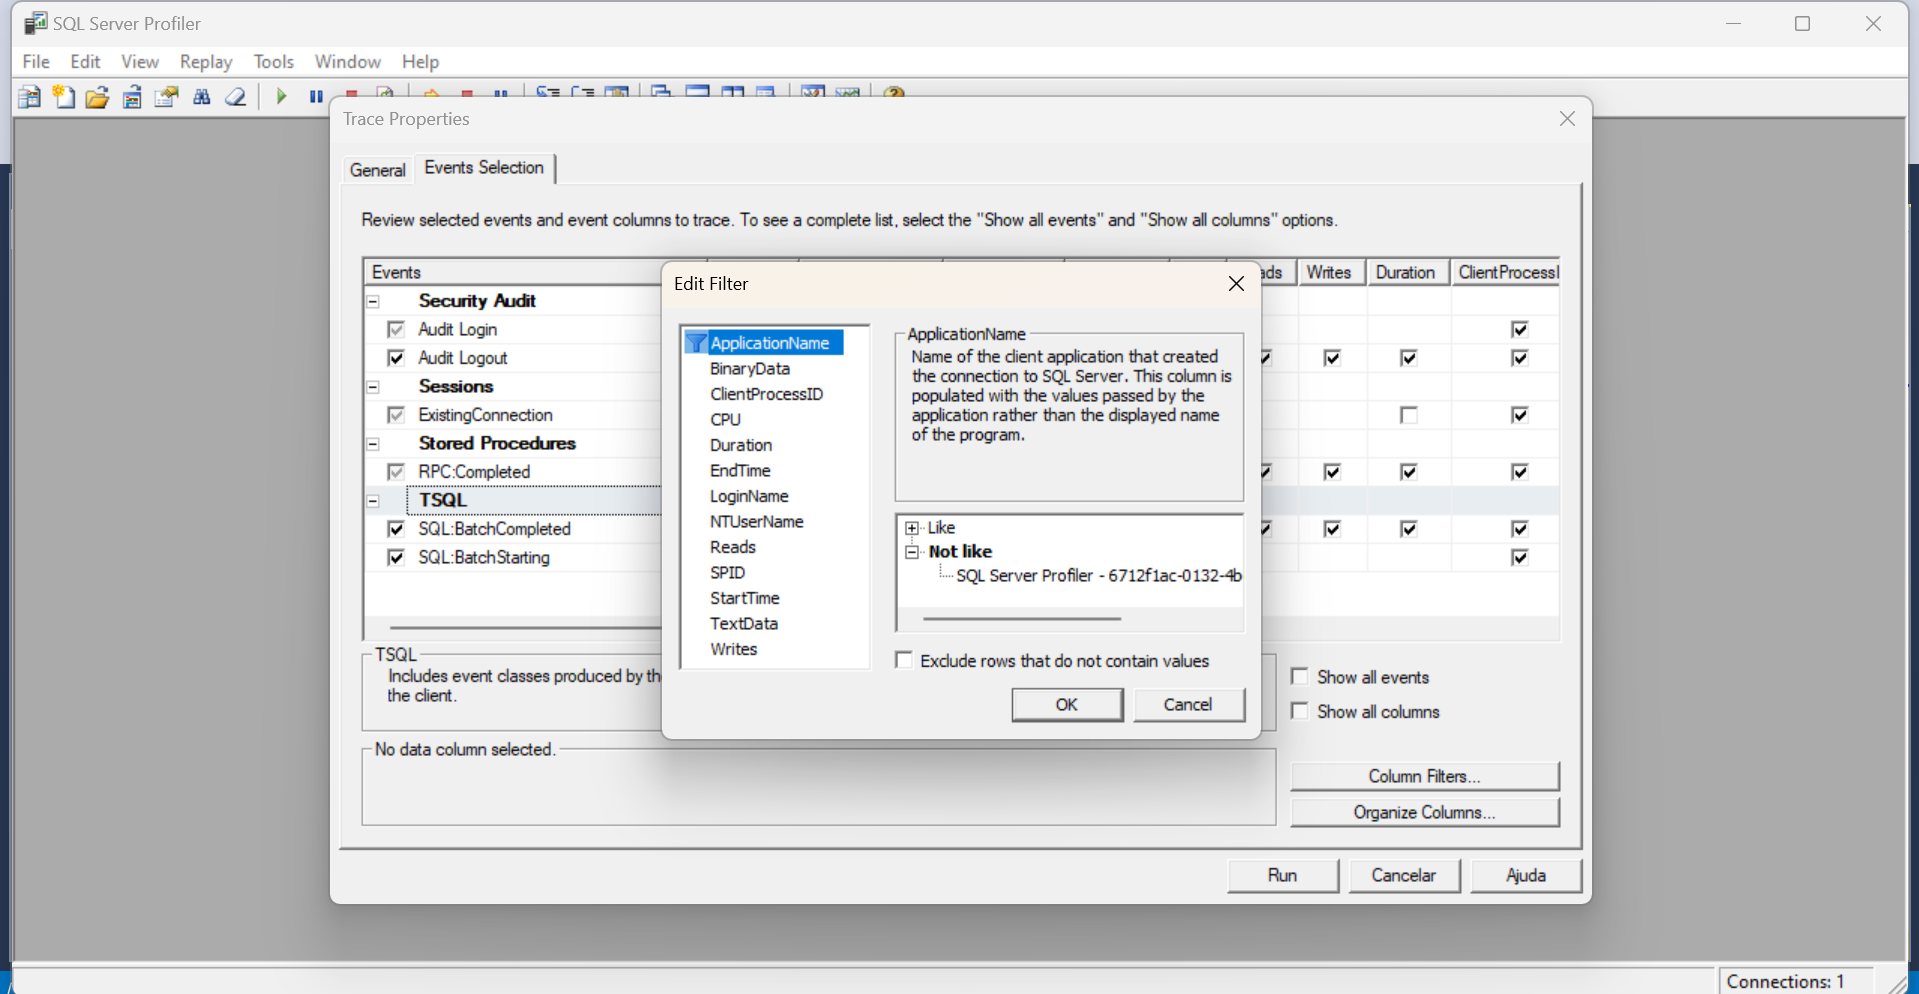Expand the Like filter node
This screenshot has height=994, width=1919.
tap(912, 528)
